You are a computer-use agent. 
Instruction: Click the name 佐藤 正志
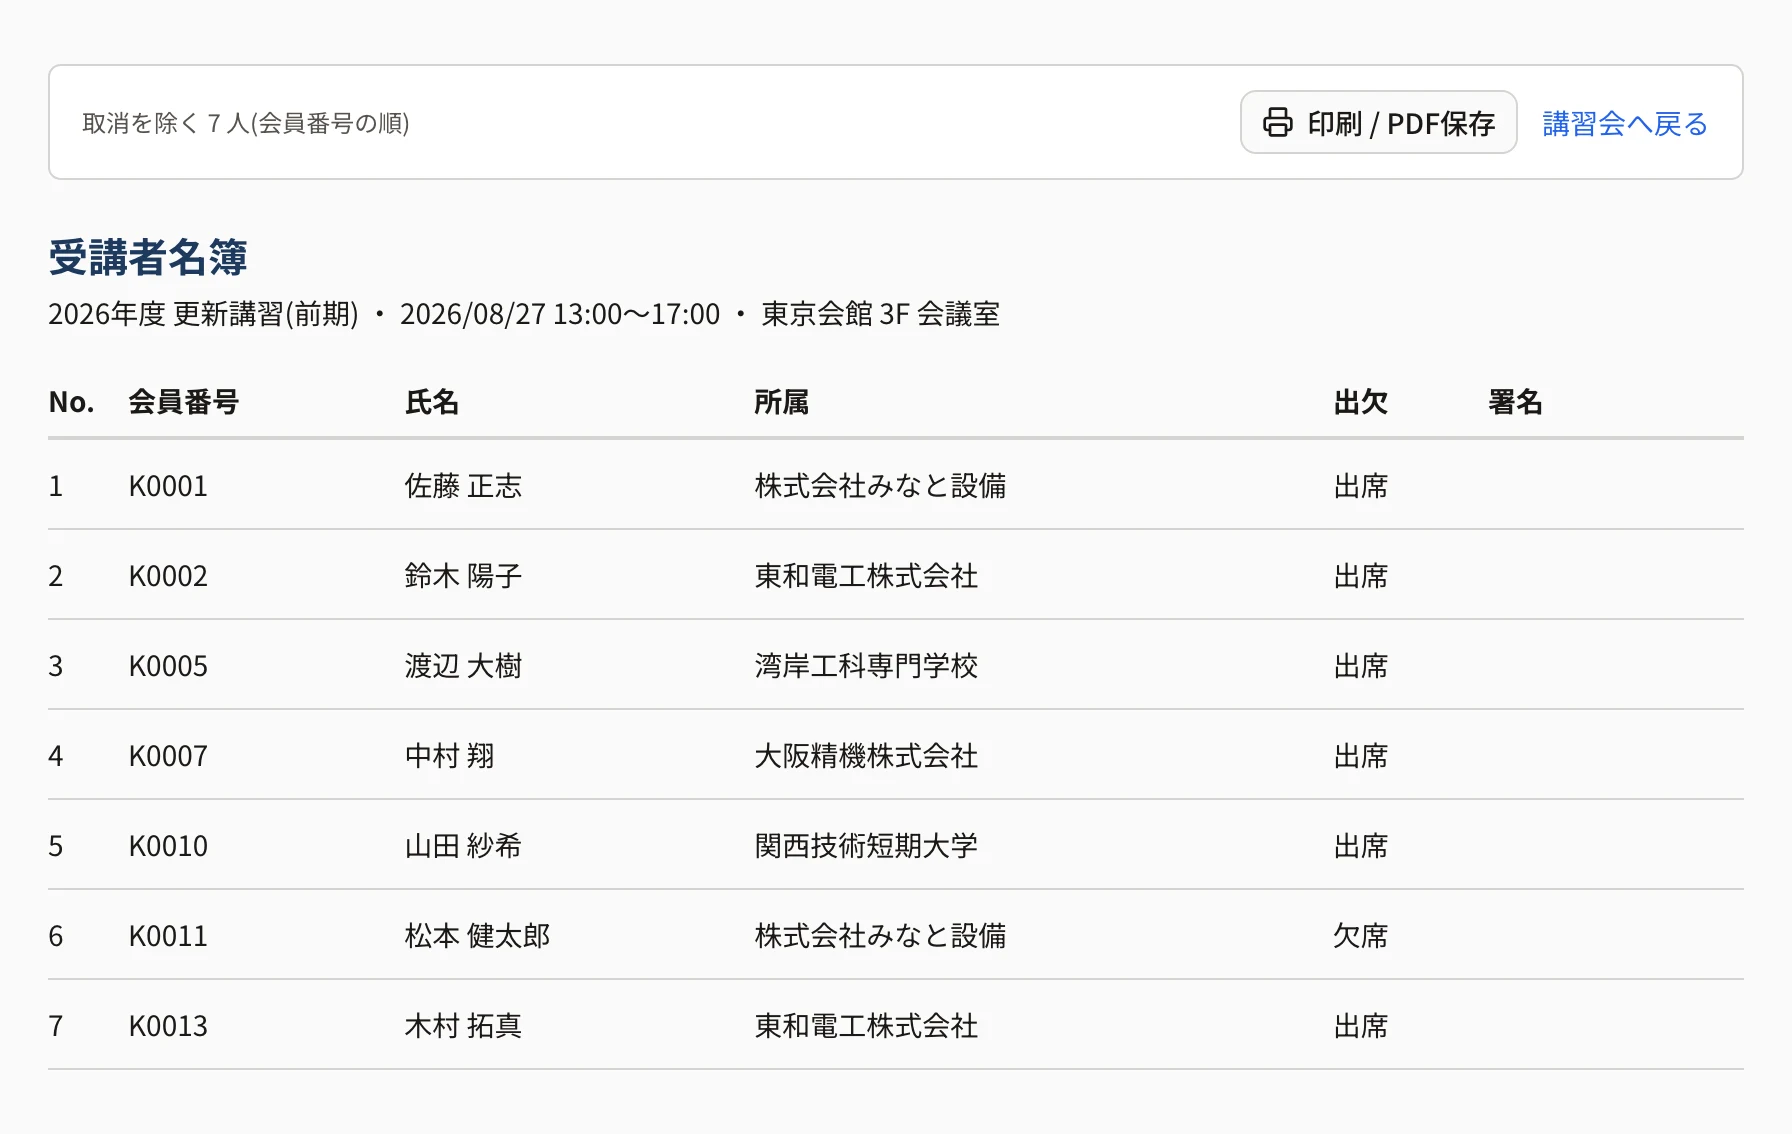463,486
